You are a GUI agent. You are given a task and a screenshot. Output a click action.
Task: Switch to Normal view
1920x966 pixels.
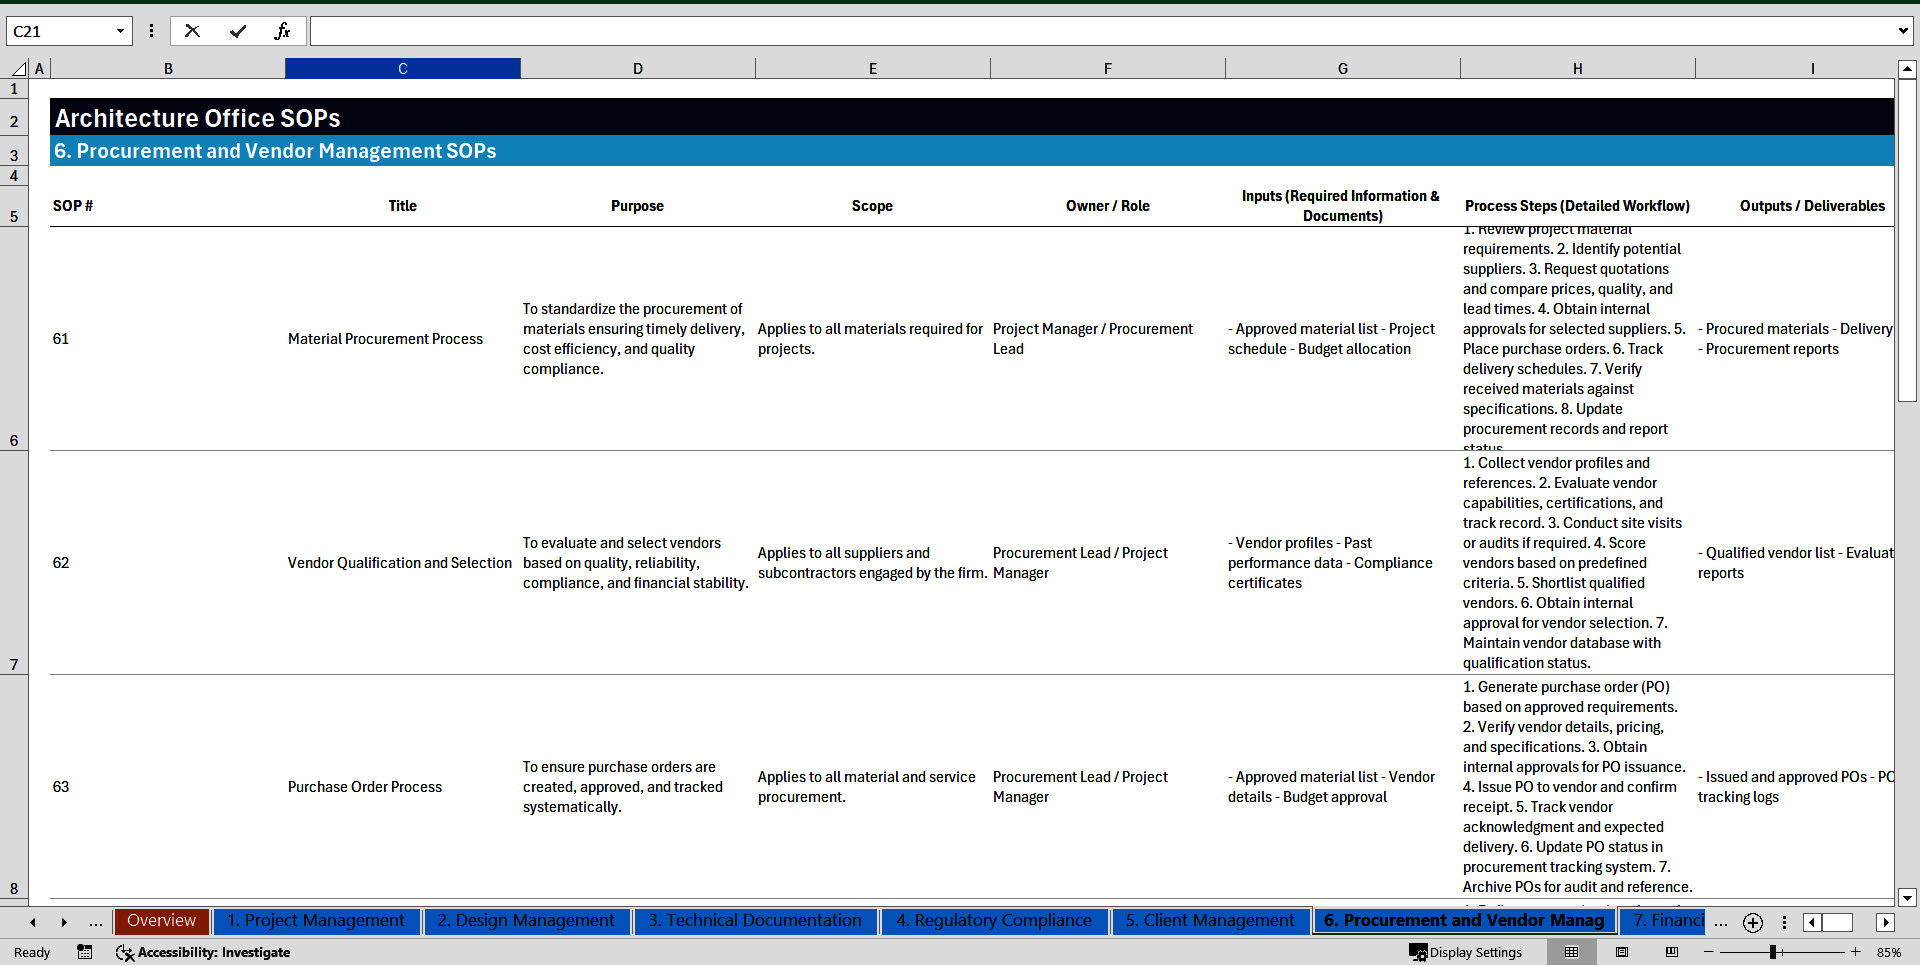[1571, 952]
